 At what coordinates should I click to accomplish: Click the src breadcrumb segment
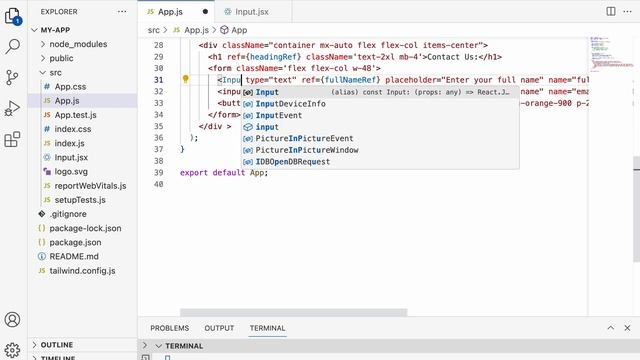(x=153, y=30)
